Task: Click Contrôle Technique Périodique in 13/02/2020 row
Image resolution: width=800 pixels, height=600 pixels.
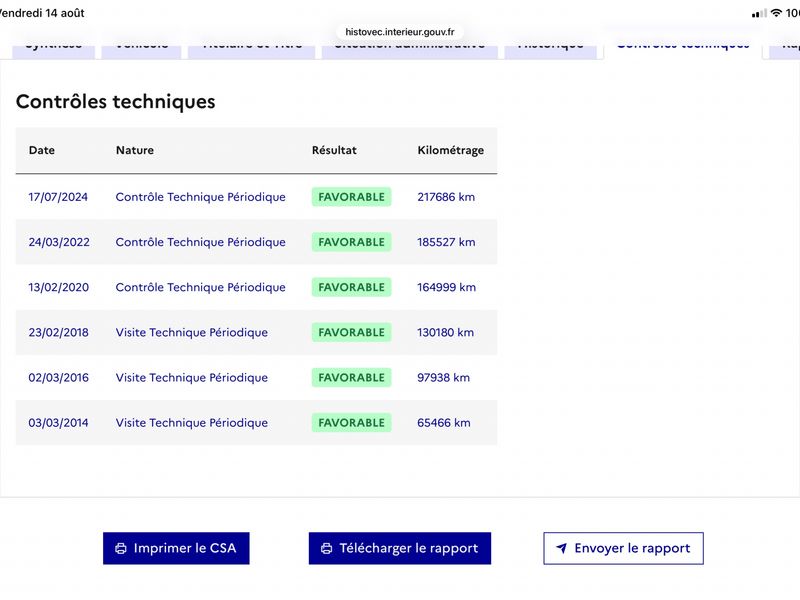Action: tap(201, 287)
